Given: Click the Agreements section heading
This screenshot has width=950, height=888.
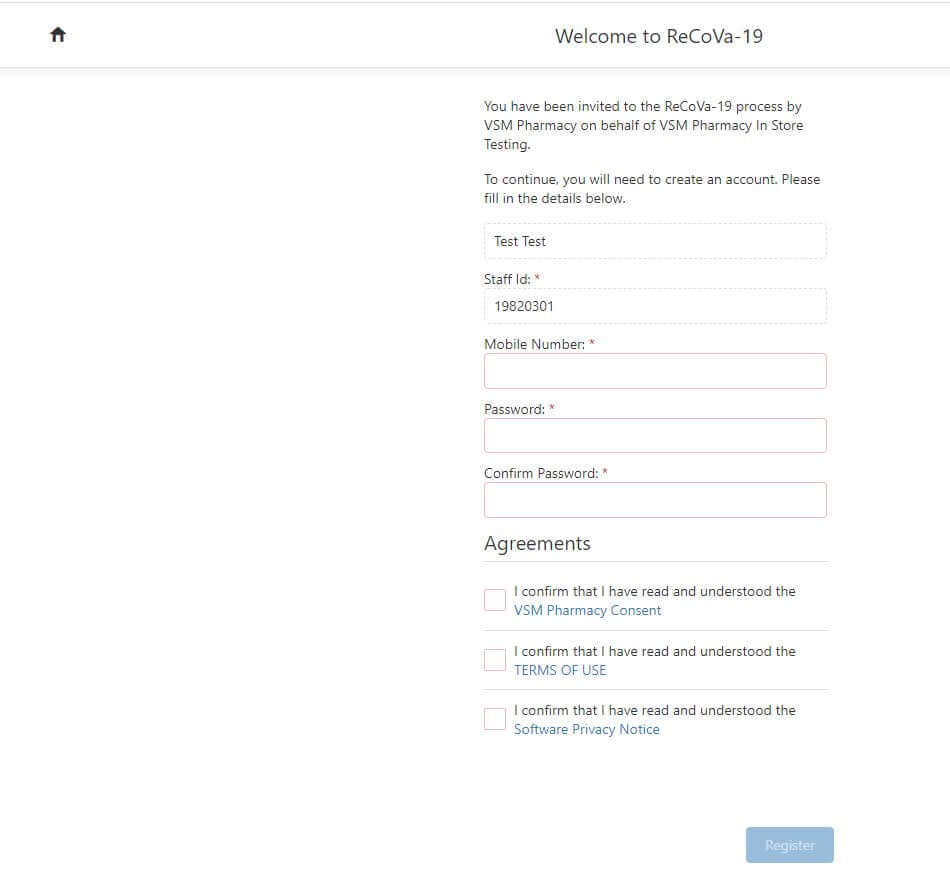Looking at the screenshot, I should click(x=537, y=543).
